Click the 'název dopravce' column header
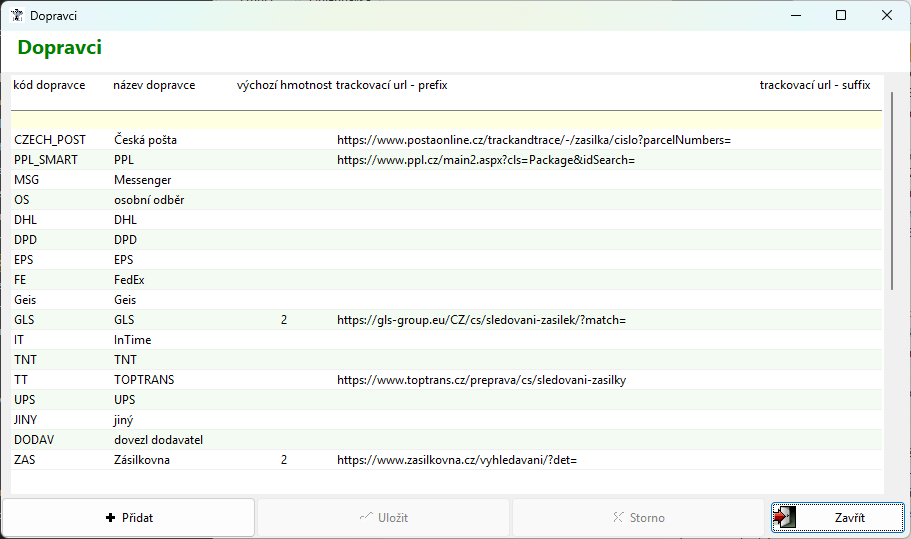This screenshot has height=539, width=911. (154, 85)
